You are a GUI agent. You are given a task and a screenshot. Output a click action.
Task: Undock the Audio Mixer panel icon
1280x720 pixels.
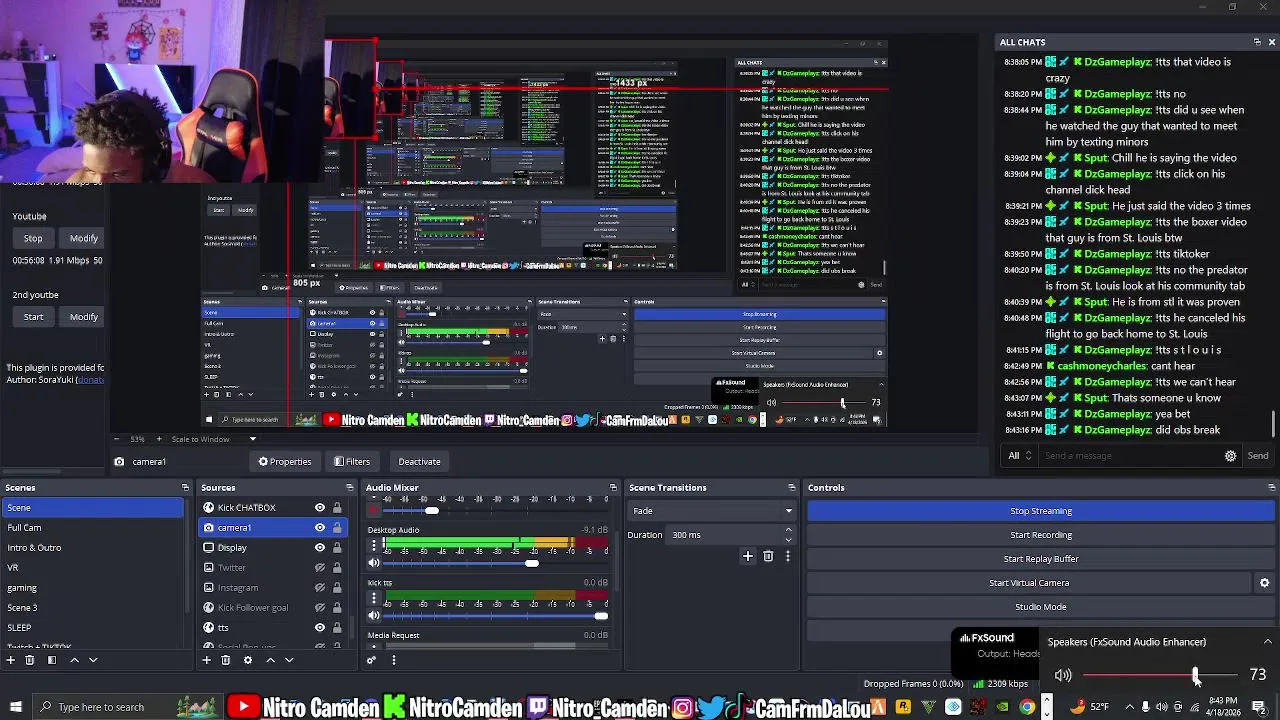[613, 488]
